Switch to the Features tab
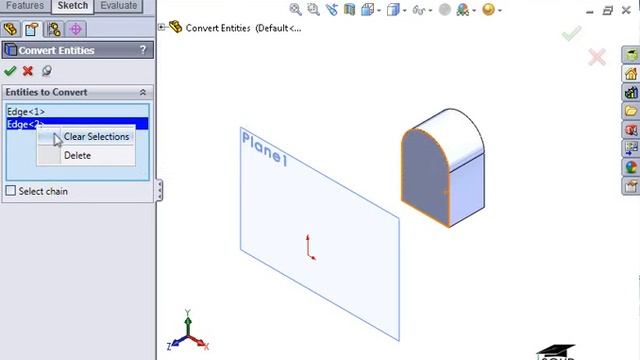The height and width of the screenshot is (360, 640). point(25,6)
